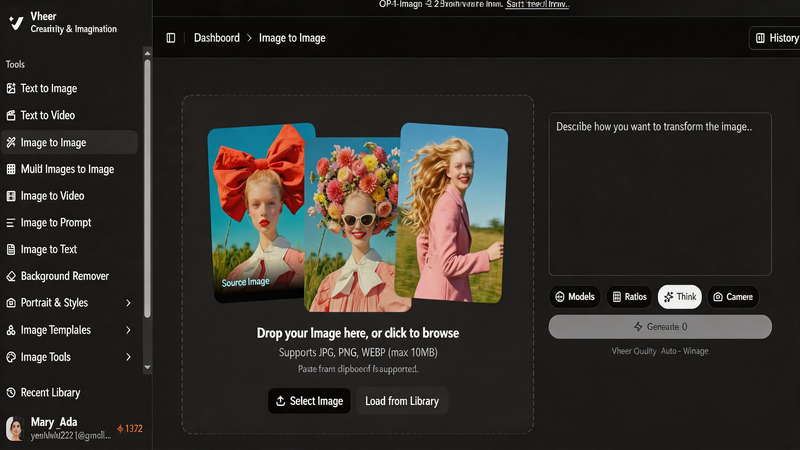Click the Load from Library button
Viewport: 800px width, 450px height.
click(x=402, y=401)
